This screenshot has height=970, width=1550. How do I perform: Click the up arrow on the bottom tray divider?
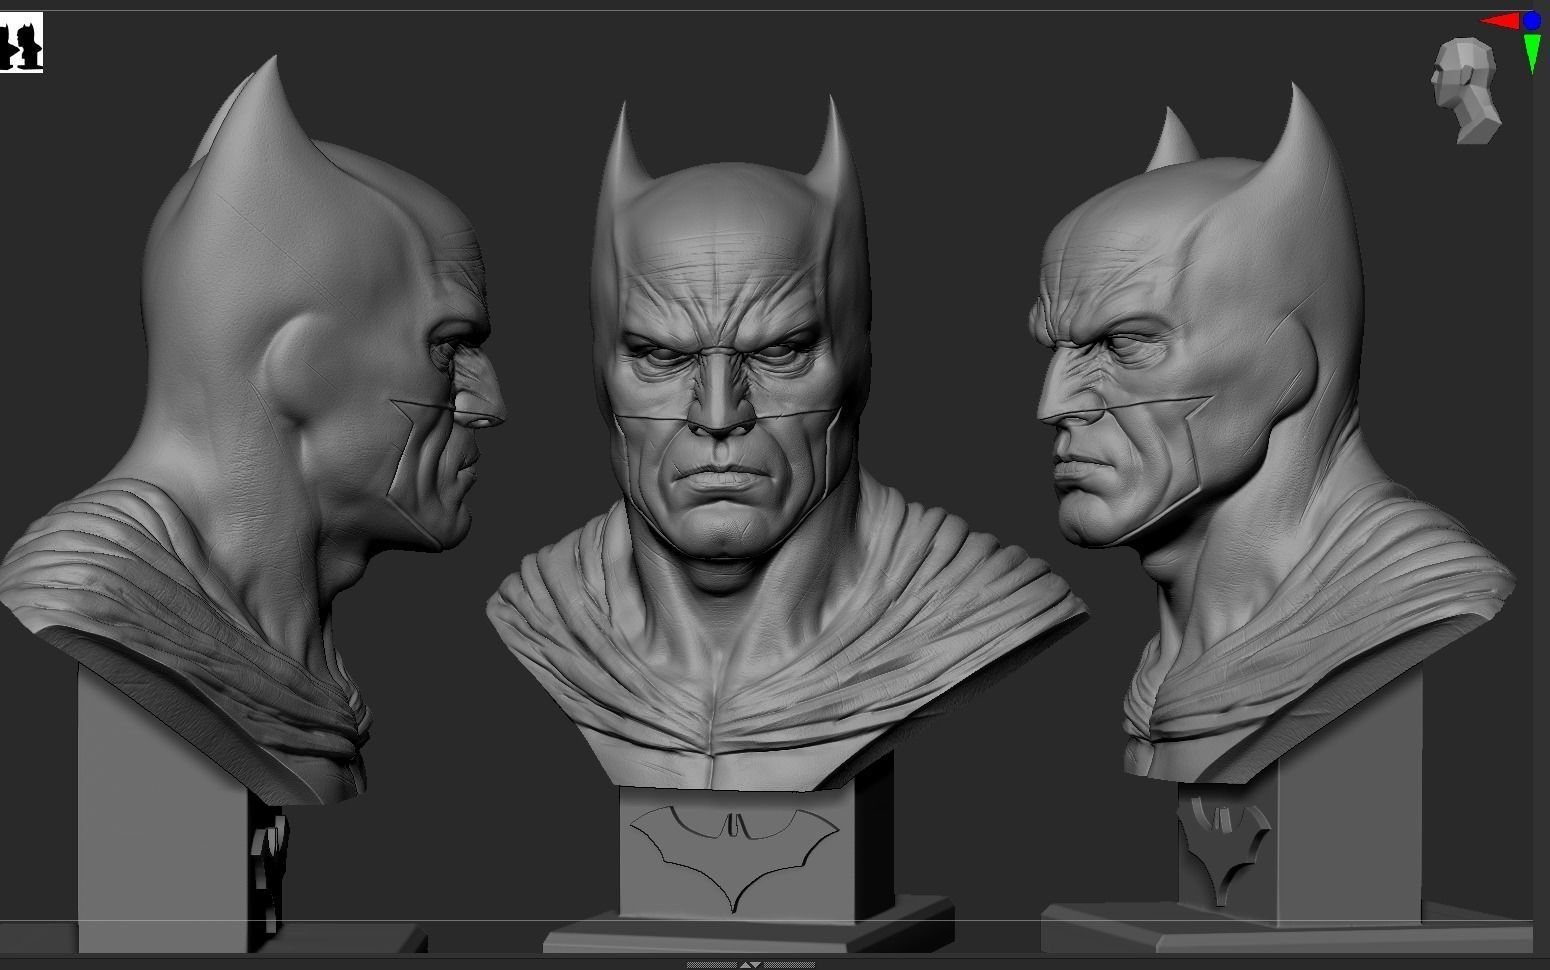click(x=745, y=965)
